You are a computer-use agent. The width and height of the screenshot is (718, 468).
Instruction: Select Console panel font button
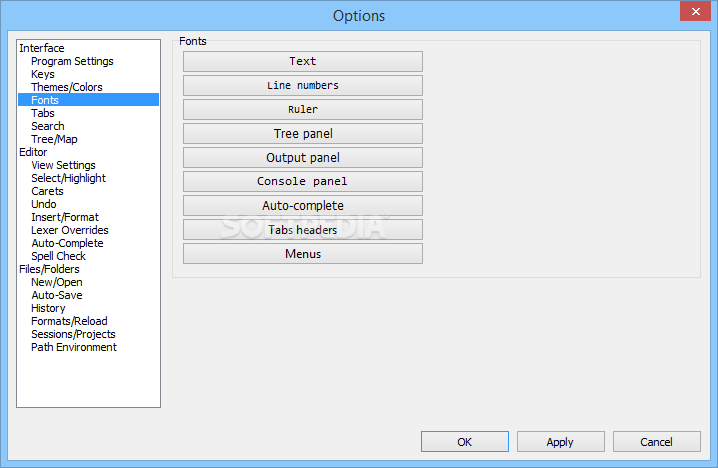click(302, 182)
